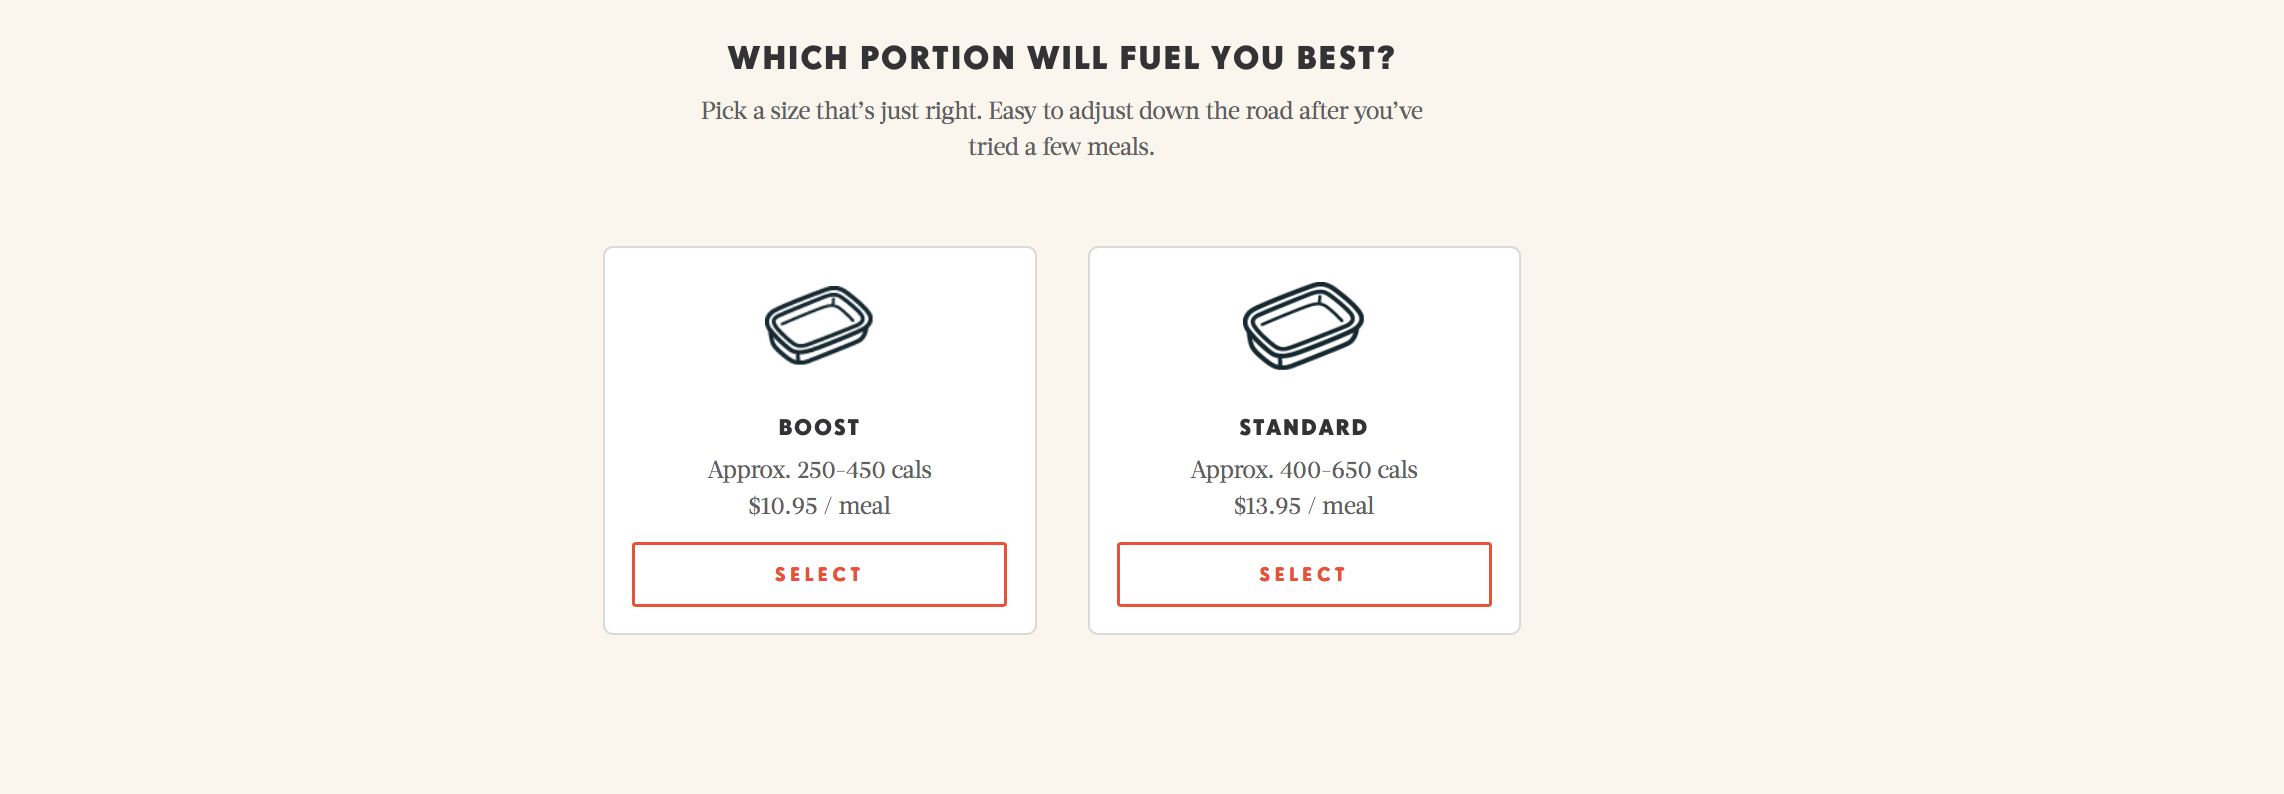
Task: Click the 'Pick a size that's just right' sentence
Action: tap(842, 111)
